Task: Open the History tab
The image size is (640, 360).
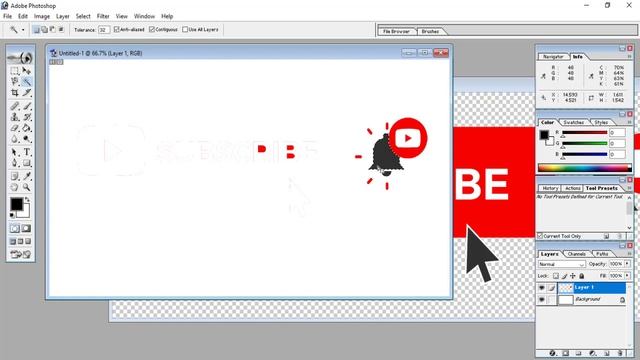Action: point(550,188)
